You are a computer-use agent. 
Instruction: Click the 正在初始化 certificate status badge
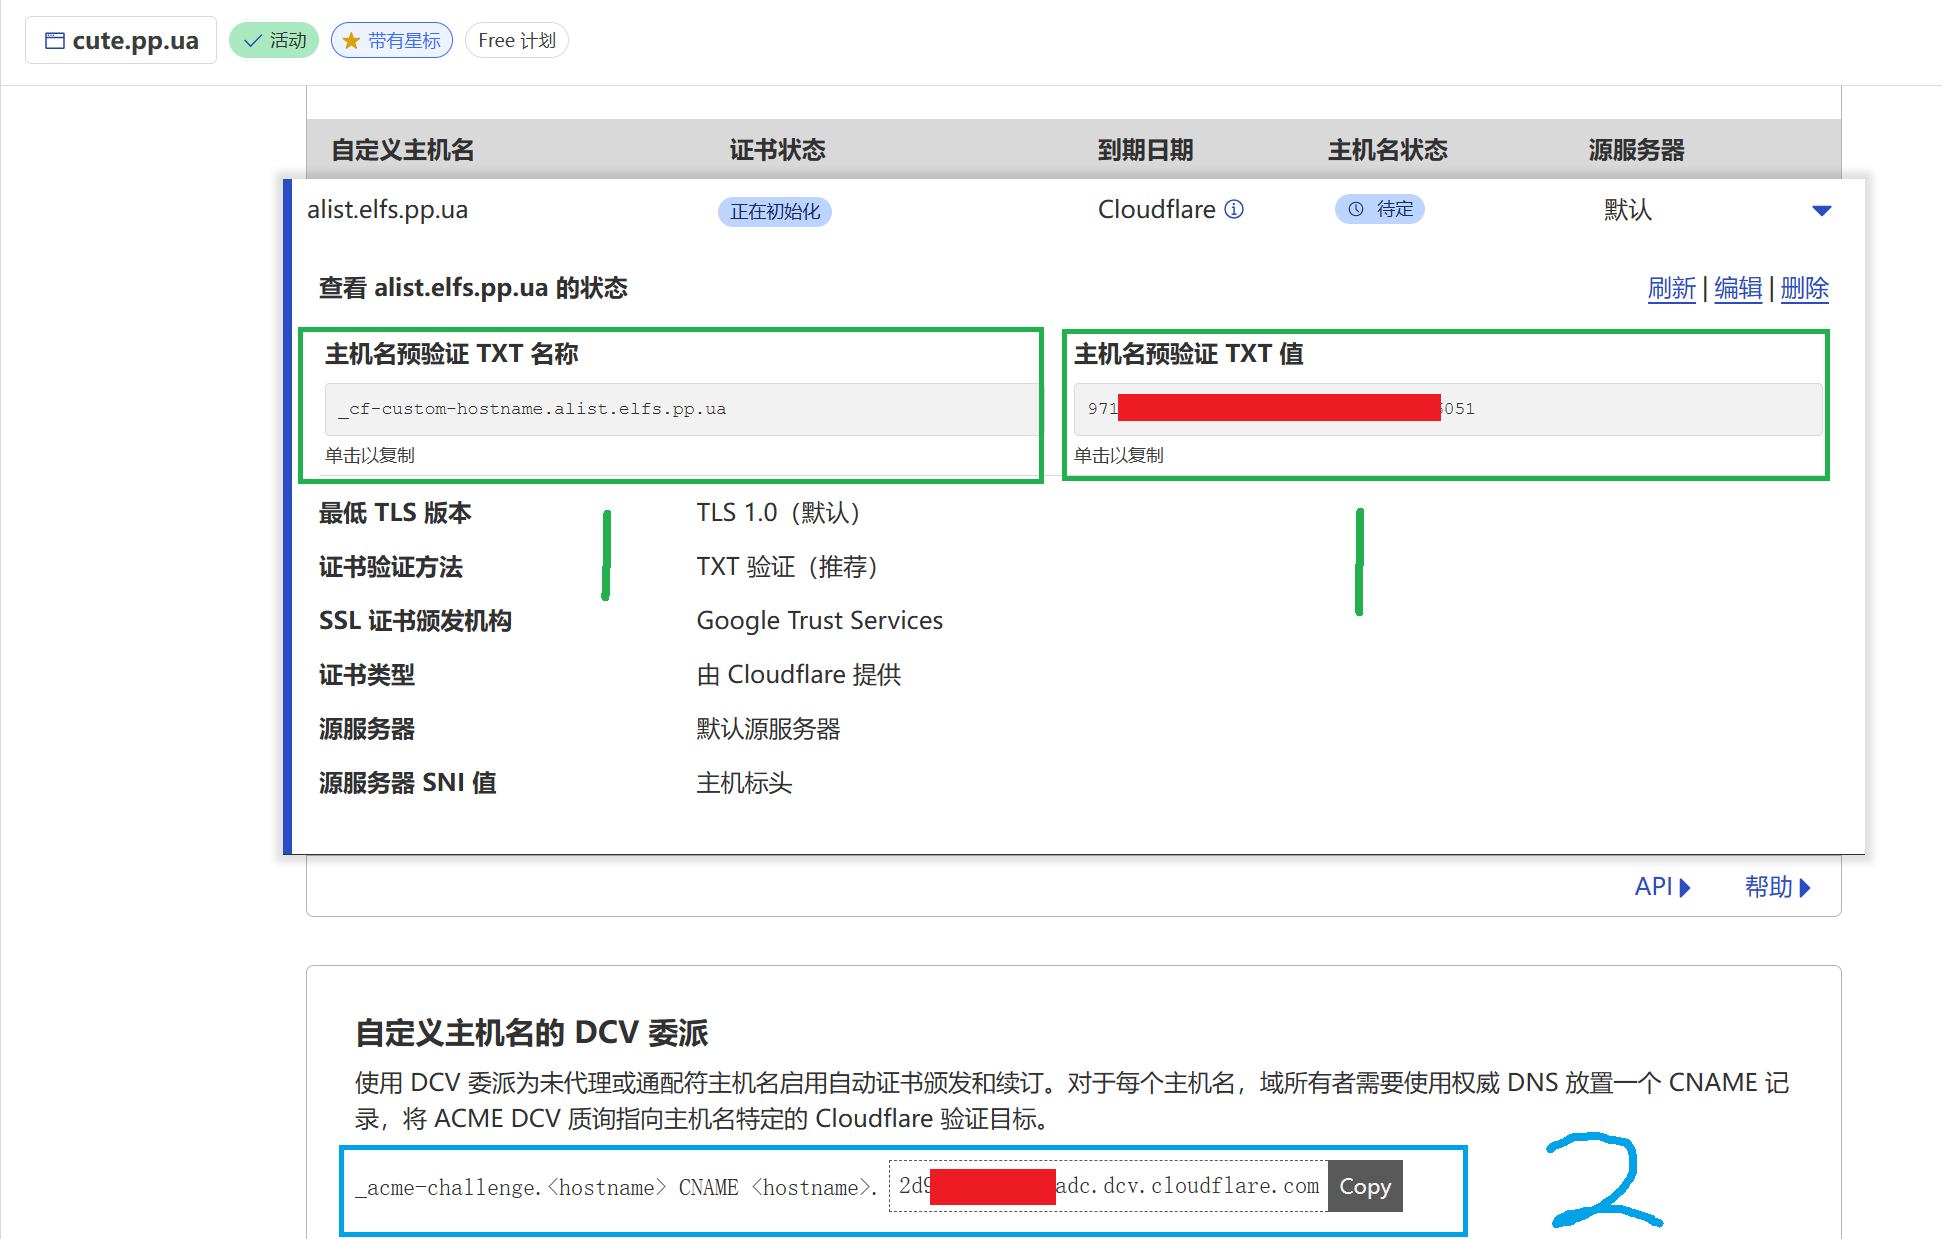tap(775, 211)
